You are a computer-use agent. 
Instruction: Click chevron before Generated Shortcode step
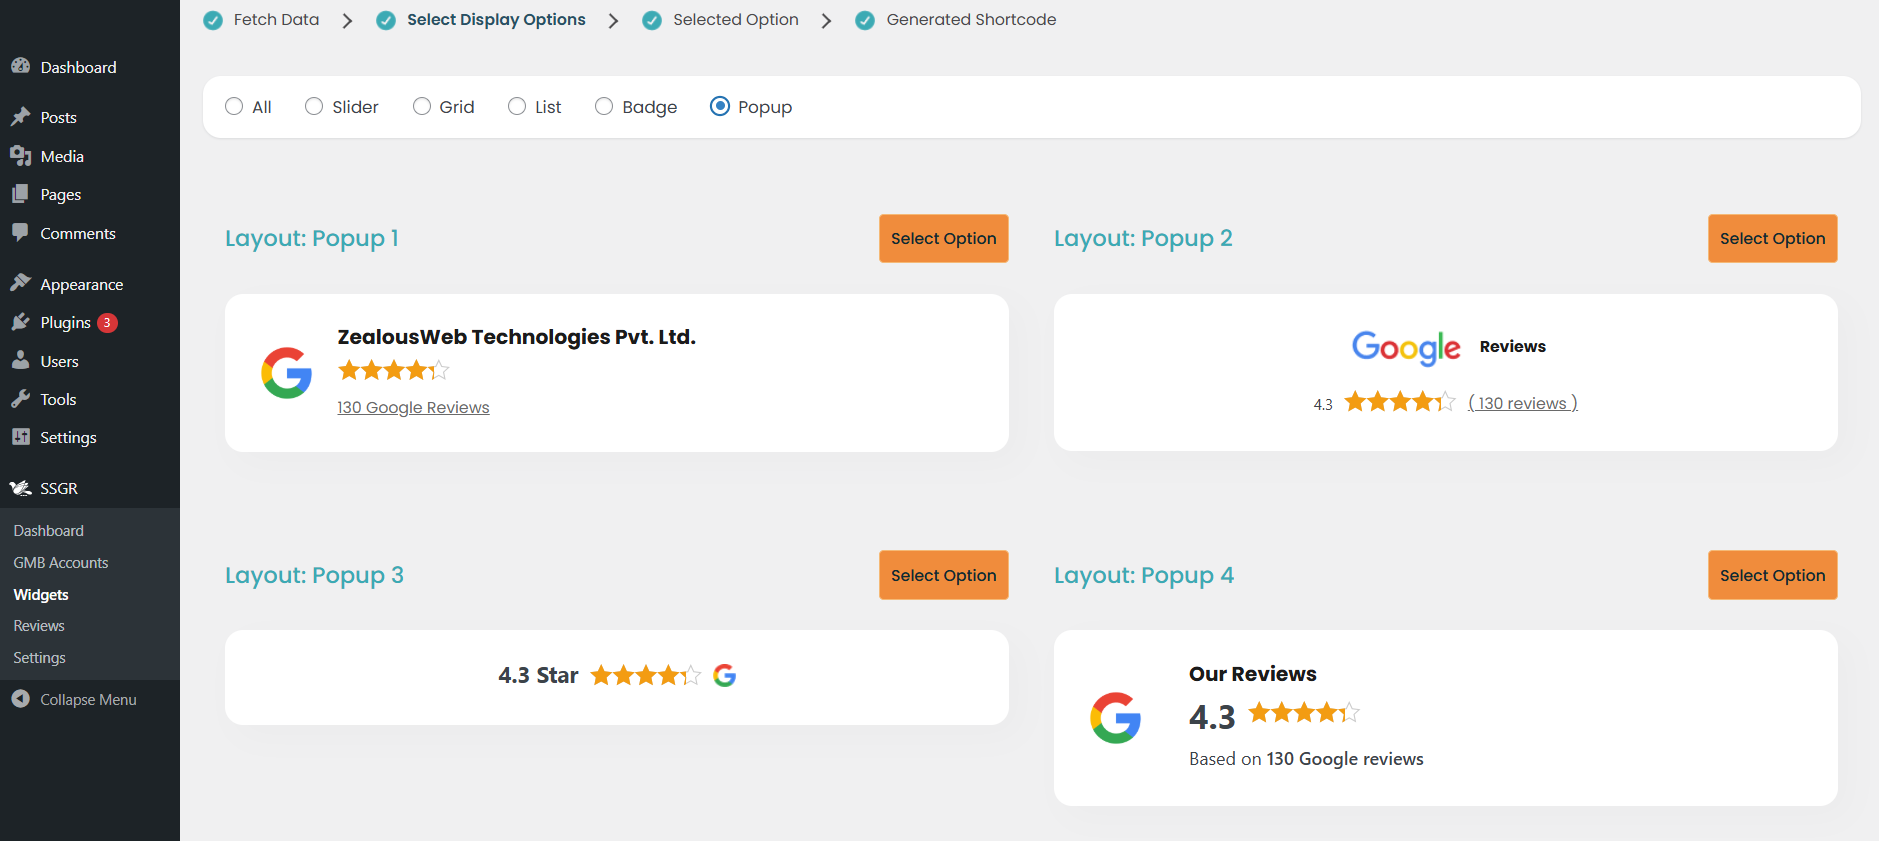(826, 21)
